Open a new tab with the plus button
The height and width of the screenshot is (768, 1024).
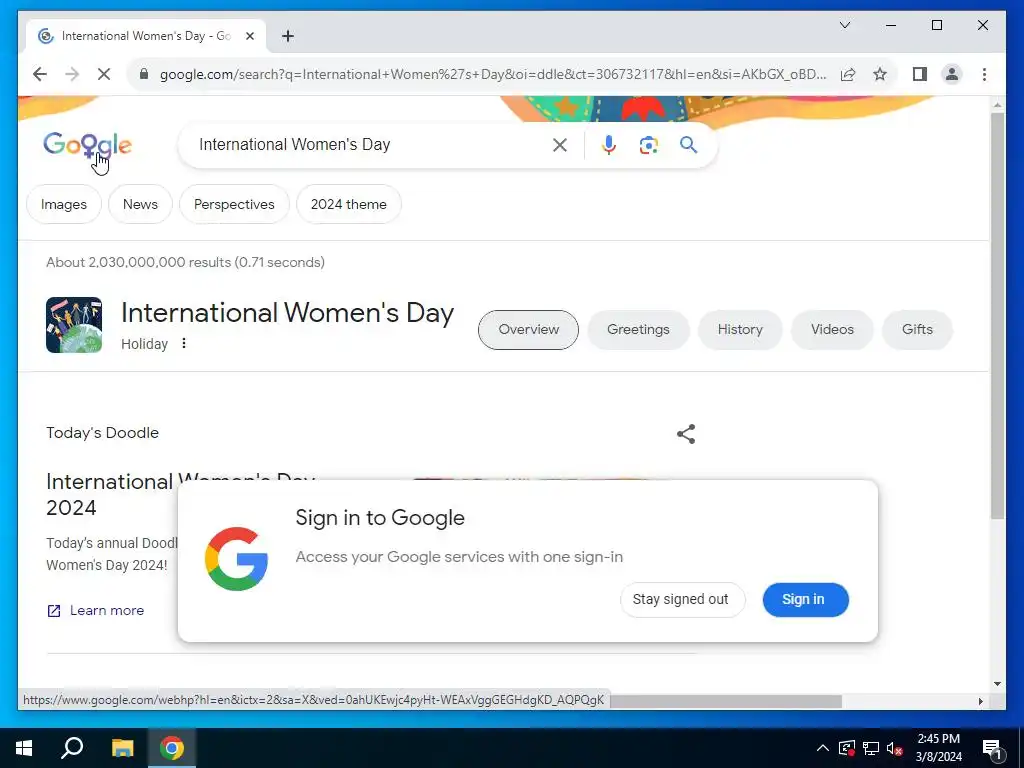point(288,36)
